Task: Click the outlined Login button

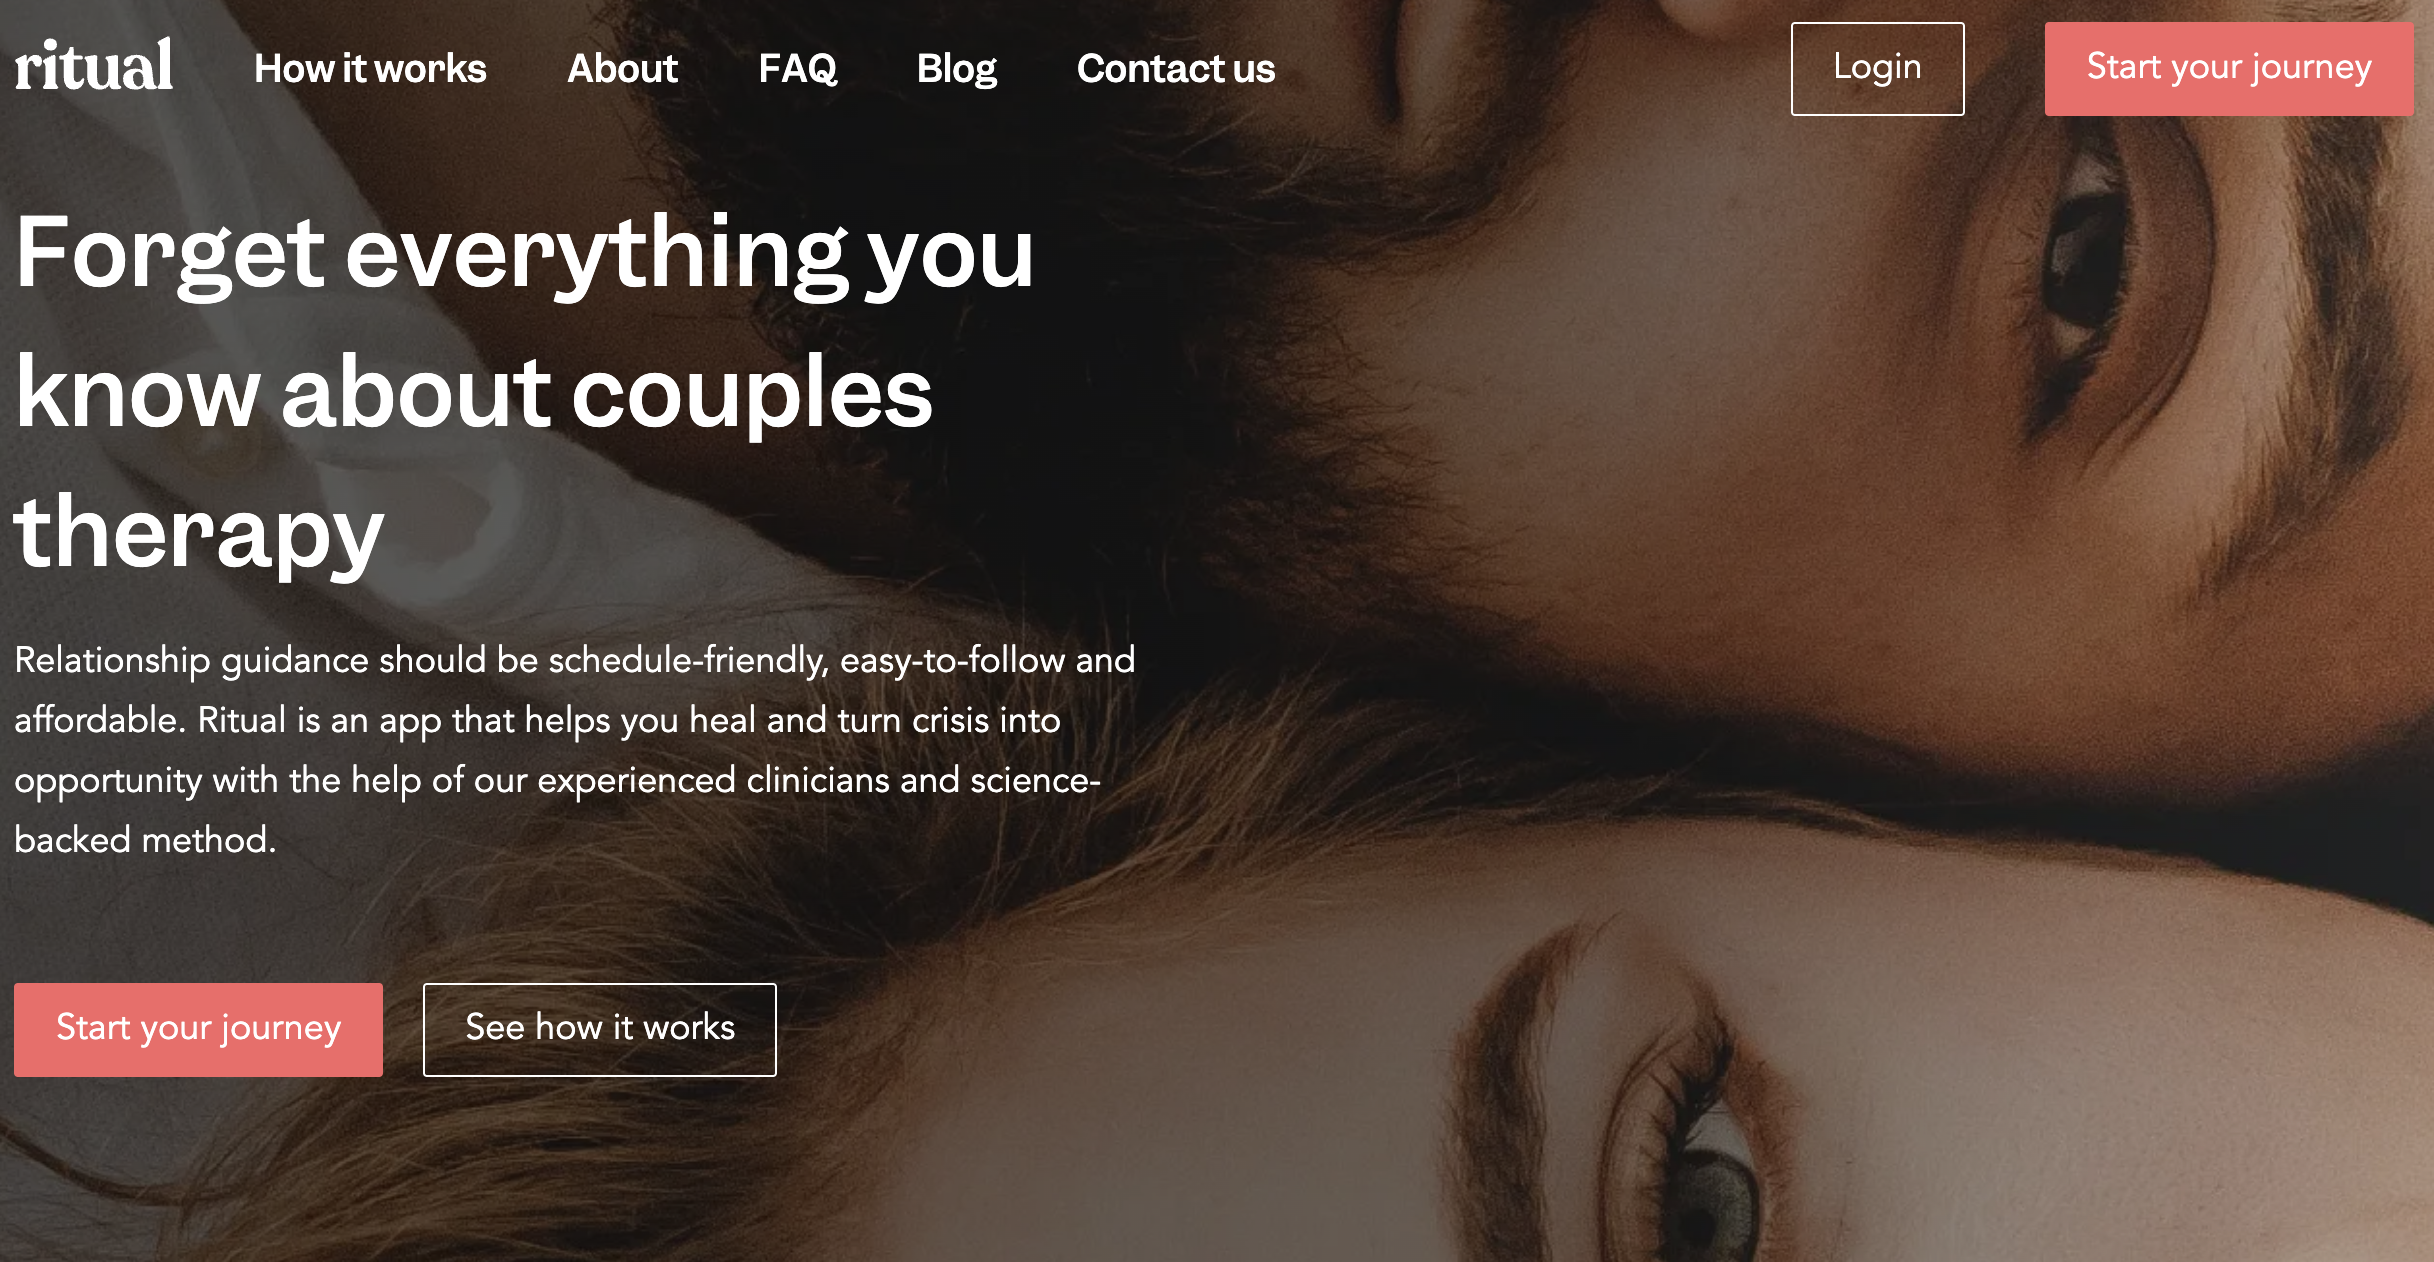Action: pyautogui.click(x=1877, y=69)
